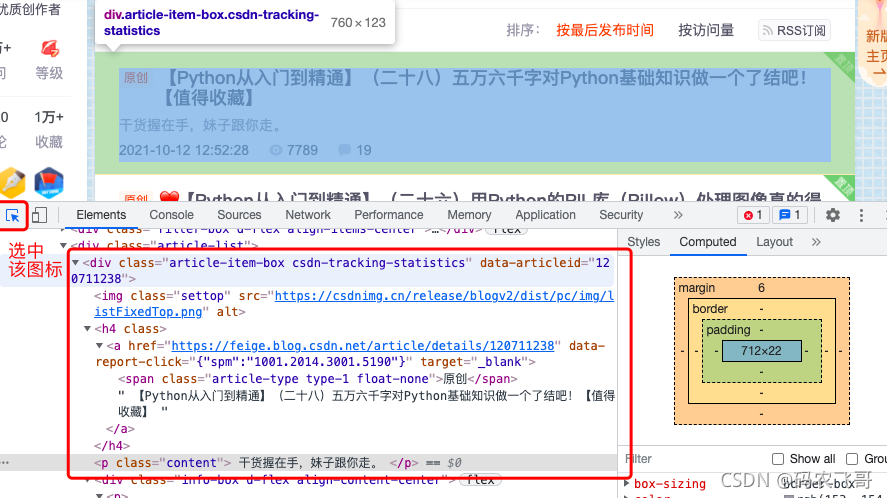Image resolution: width=887 pixels, height=498 pixels.
Task: Collapse the h4 class node
Action: [x=87, y=329]
